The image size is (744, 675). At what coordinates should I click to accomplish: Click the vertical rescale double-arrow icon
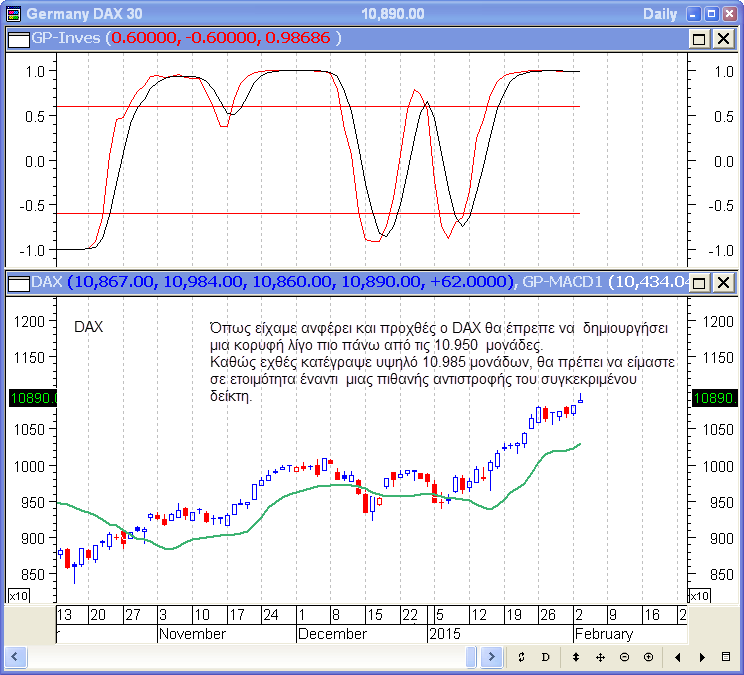pyautogui.click(x=576, y=657)
